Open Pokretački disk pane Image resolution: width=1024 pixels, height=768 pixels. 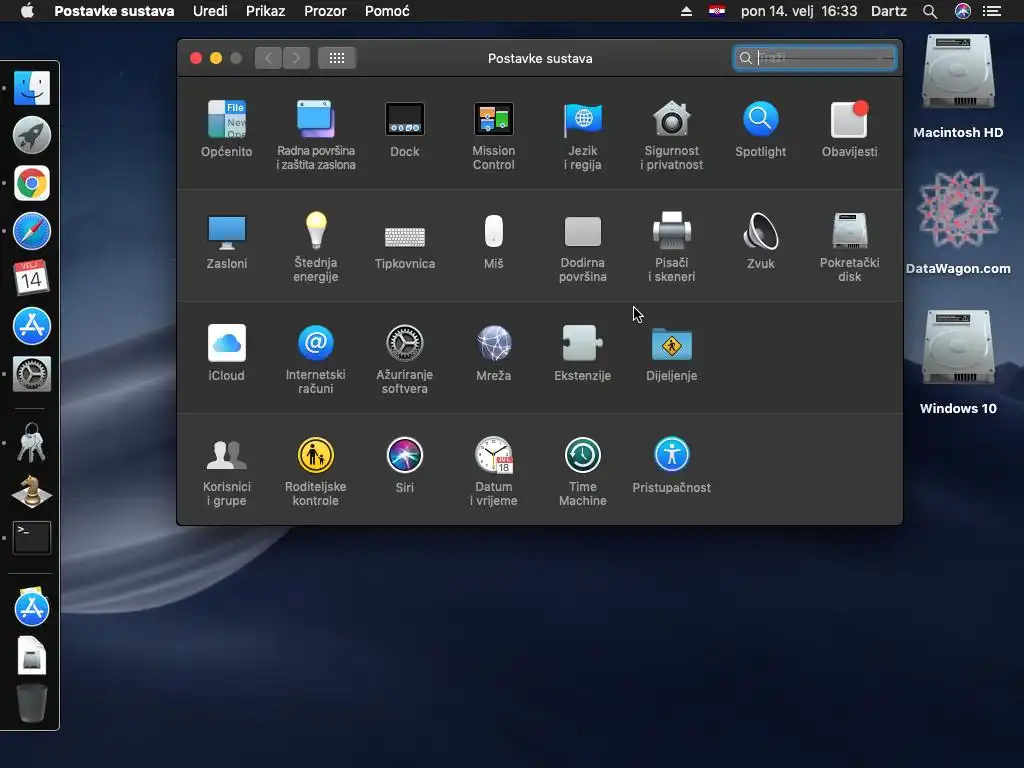pos(849,248)
